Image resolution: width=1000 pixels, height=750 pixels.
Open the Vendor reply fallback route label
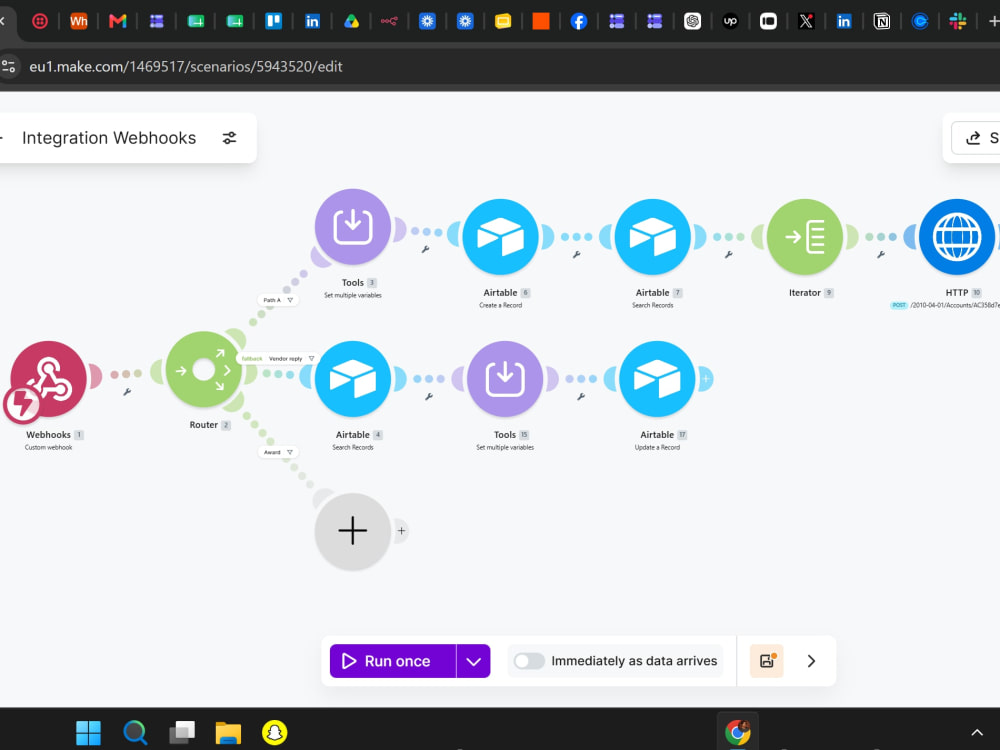278,358
